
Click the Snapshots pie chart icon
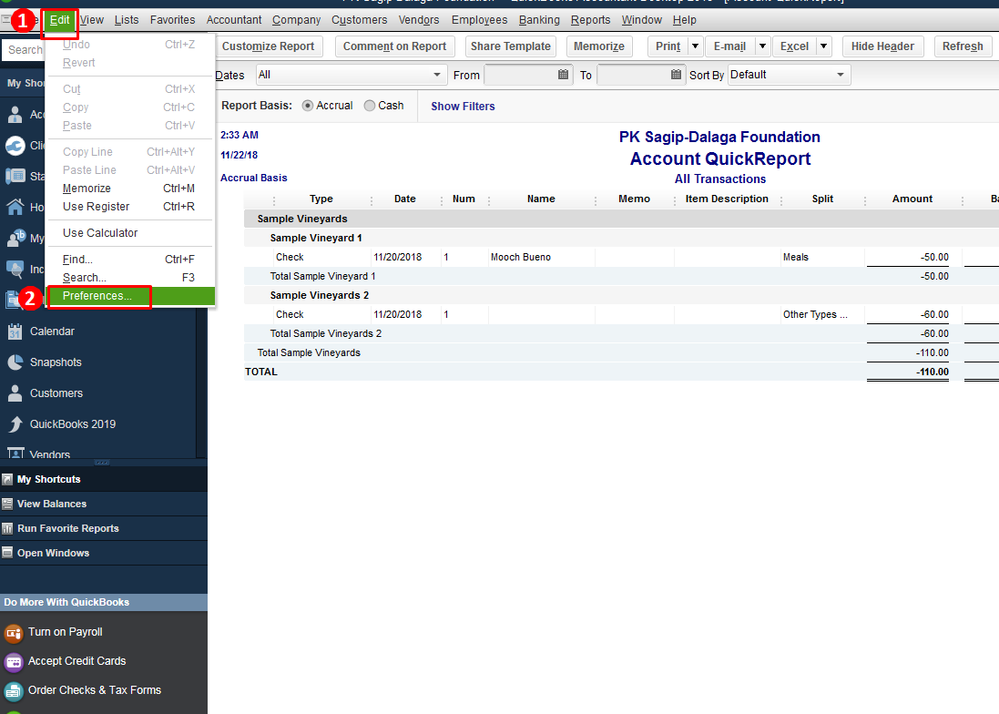coord(15,362)
